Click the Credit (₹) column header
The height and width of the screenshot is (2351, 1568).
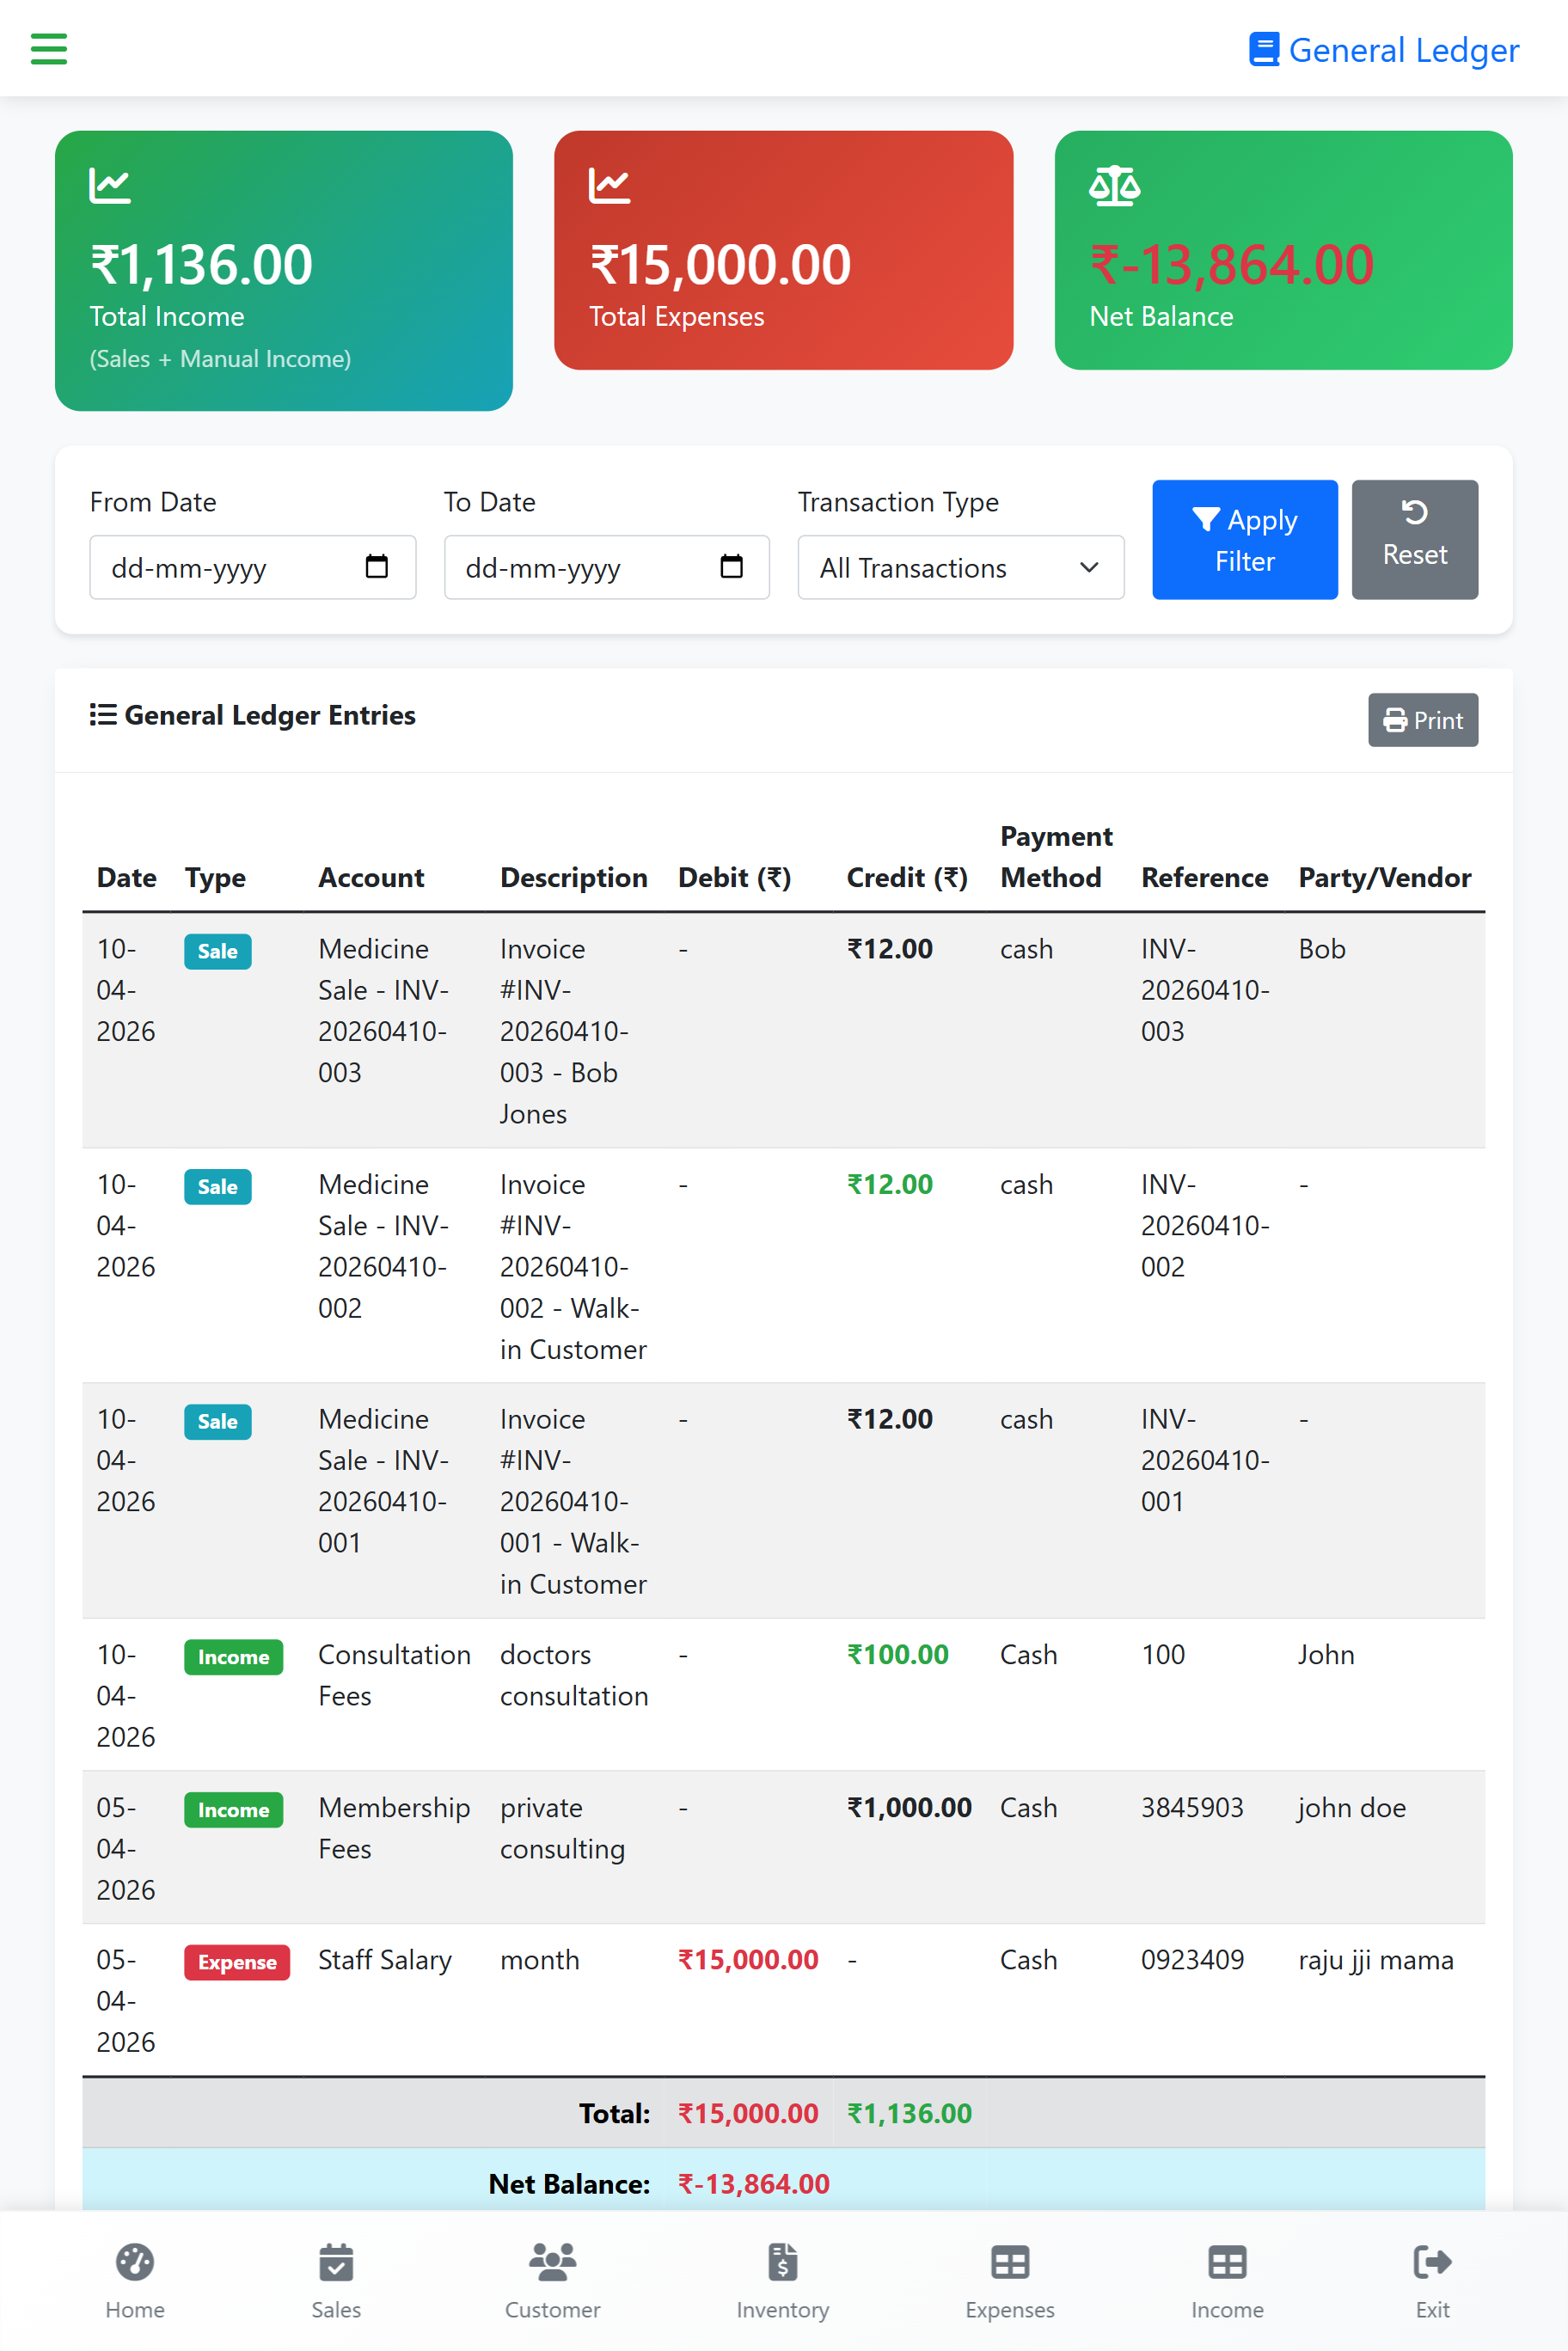click(x=907, y=878)
